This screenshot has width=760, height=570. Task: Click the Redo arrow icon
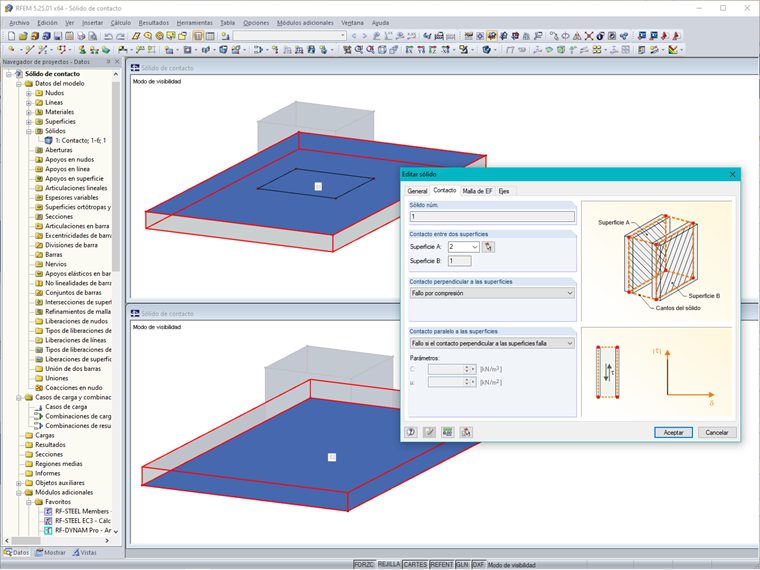(x=120, y=36)
